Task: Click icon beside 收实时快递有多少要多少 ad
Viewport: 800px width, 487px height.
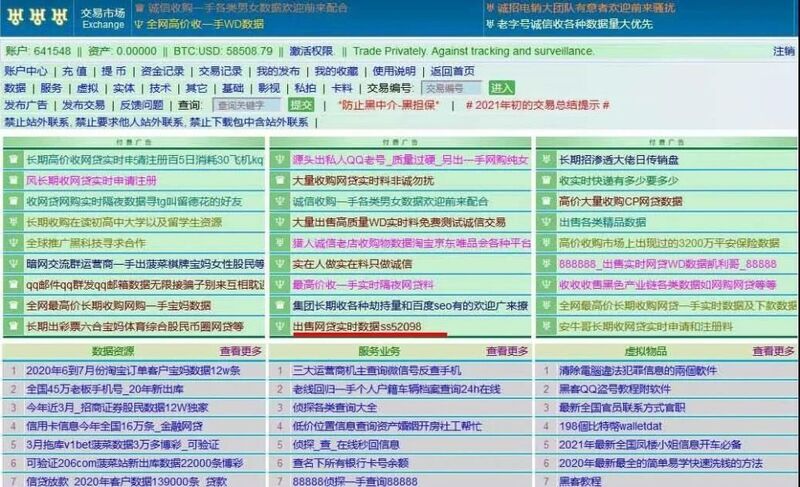Action: point(546,181)
